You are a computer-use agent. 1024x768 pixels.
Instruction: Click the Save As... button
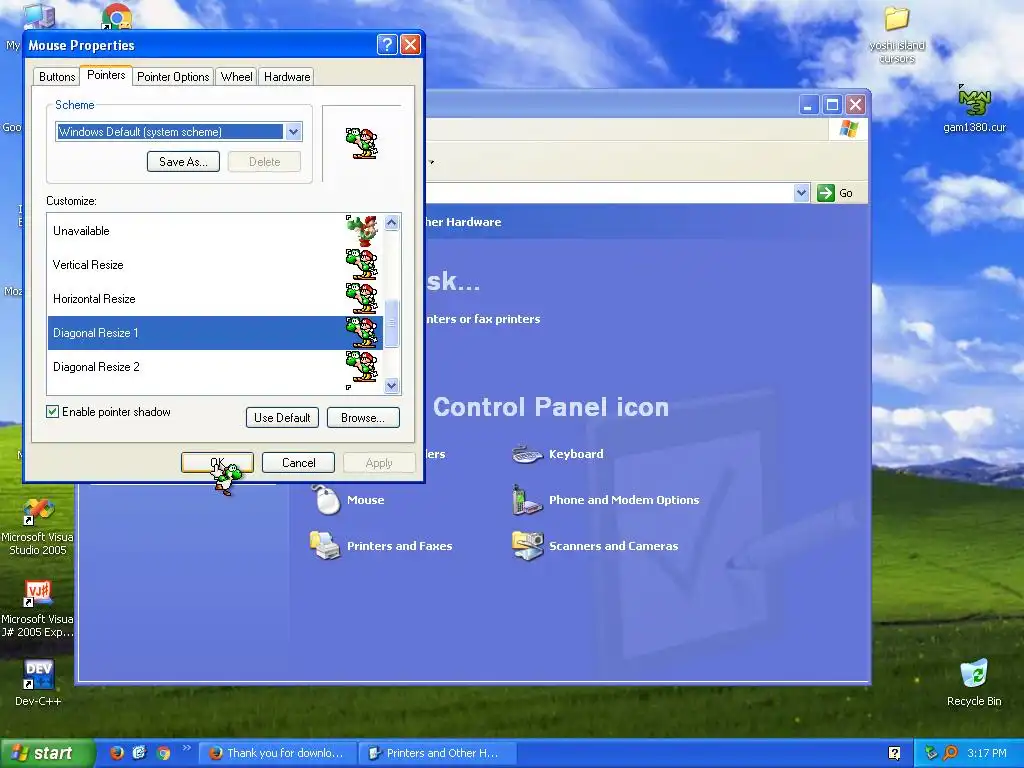tap(184, 162)
